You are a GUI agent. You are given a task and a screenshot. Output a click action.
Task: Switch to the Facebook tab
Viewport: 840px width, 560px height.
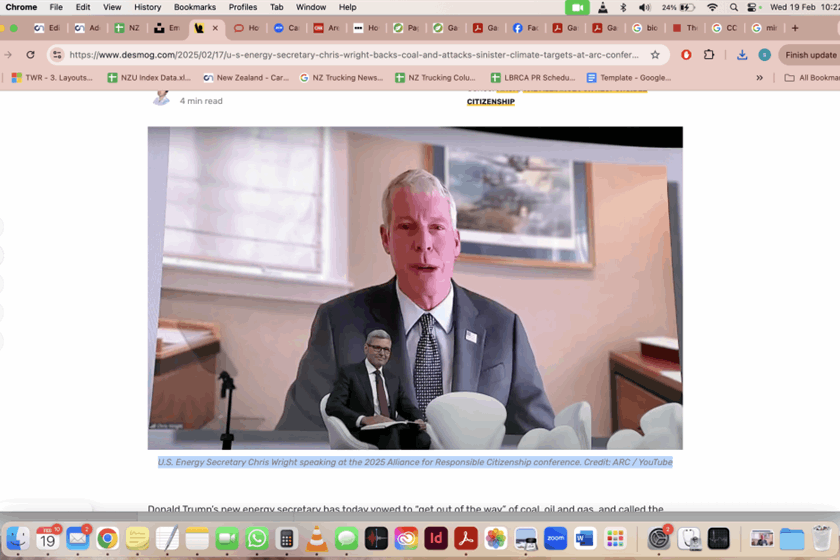pos(525,28)
